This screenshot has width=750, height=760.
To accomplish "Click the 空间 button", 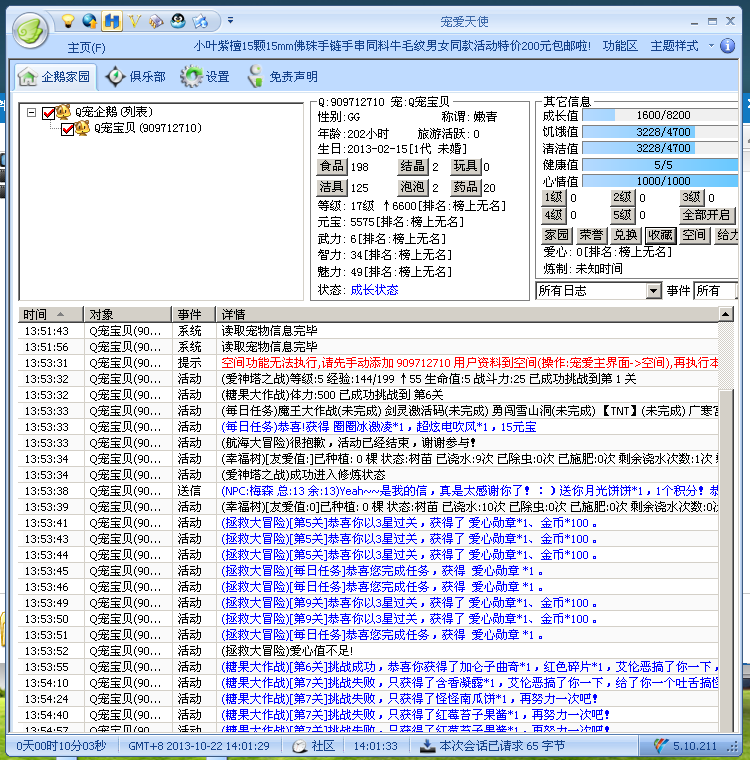I will (694, 235).
